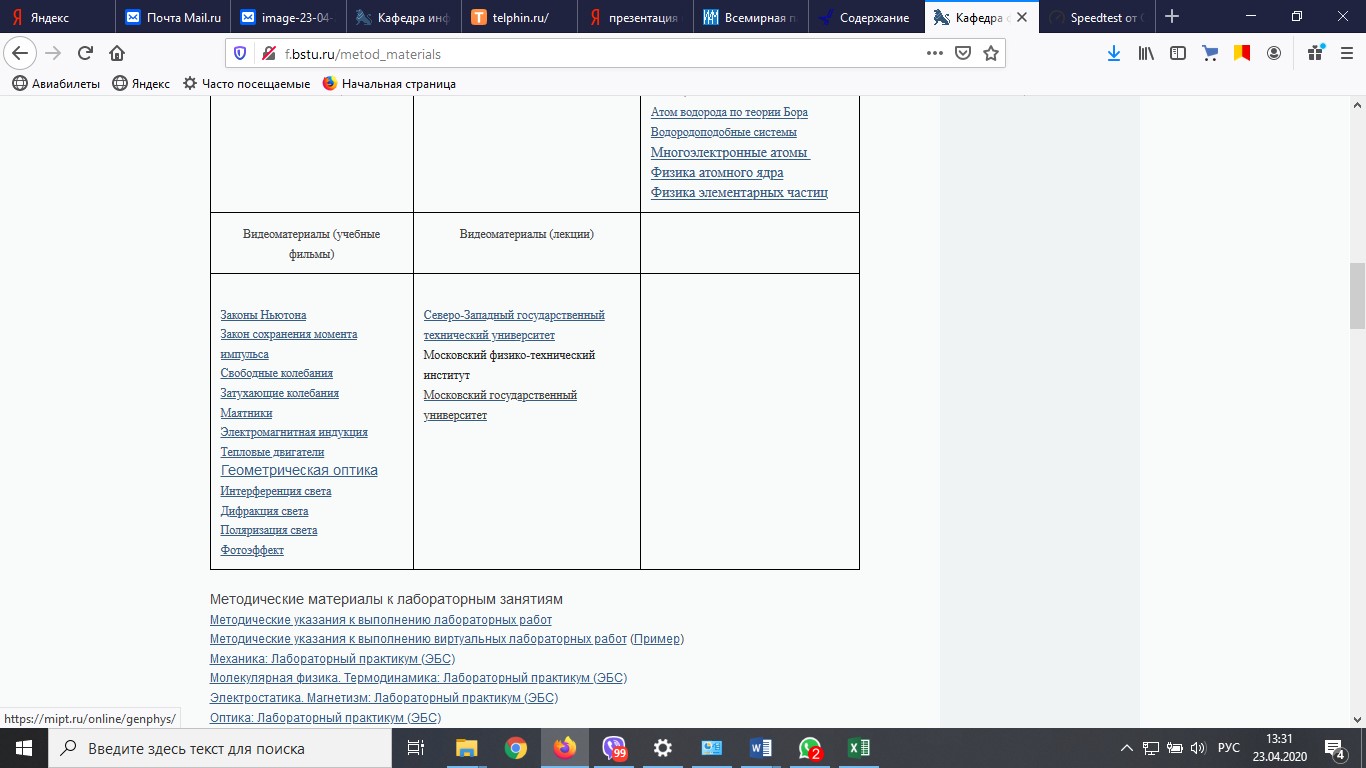
Task: Open the Геометрическая оптика link
Action: 299,470
